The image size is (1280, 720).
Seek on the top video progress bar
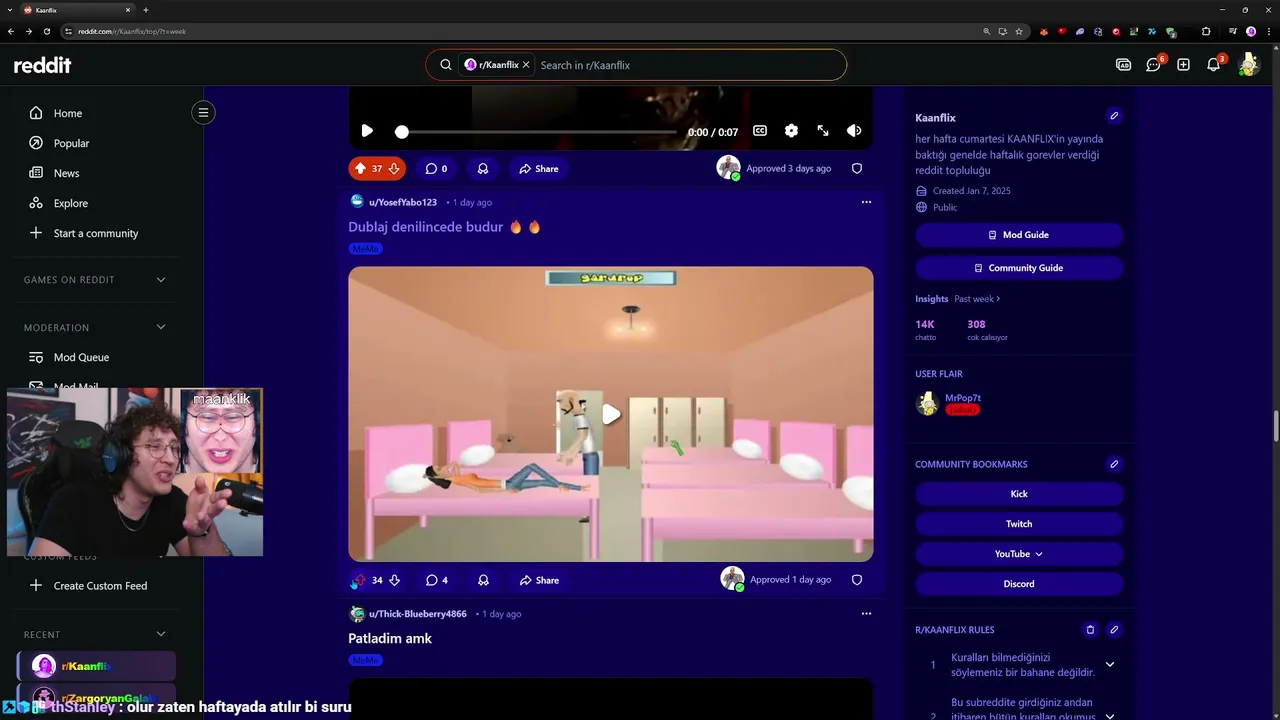coord(538,132)
